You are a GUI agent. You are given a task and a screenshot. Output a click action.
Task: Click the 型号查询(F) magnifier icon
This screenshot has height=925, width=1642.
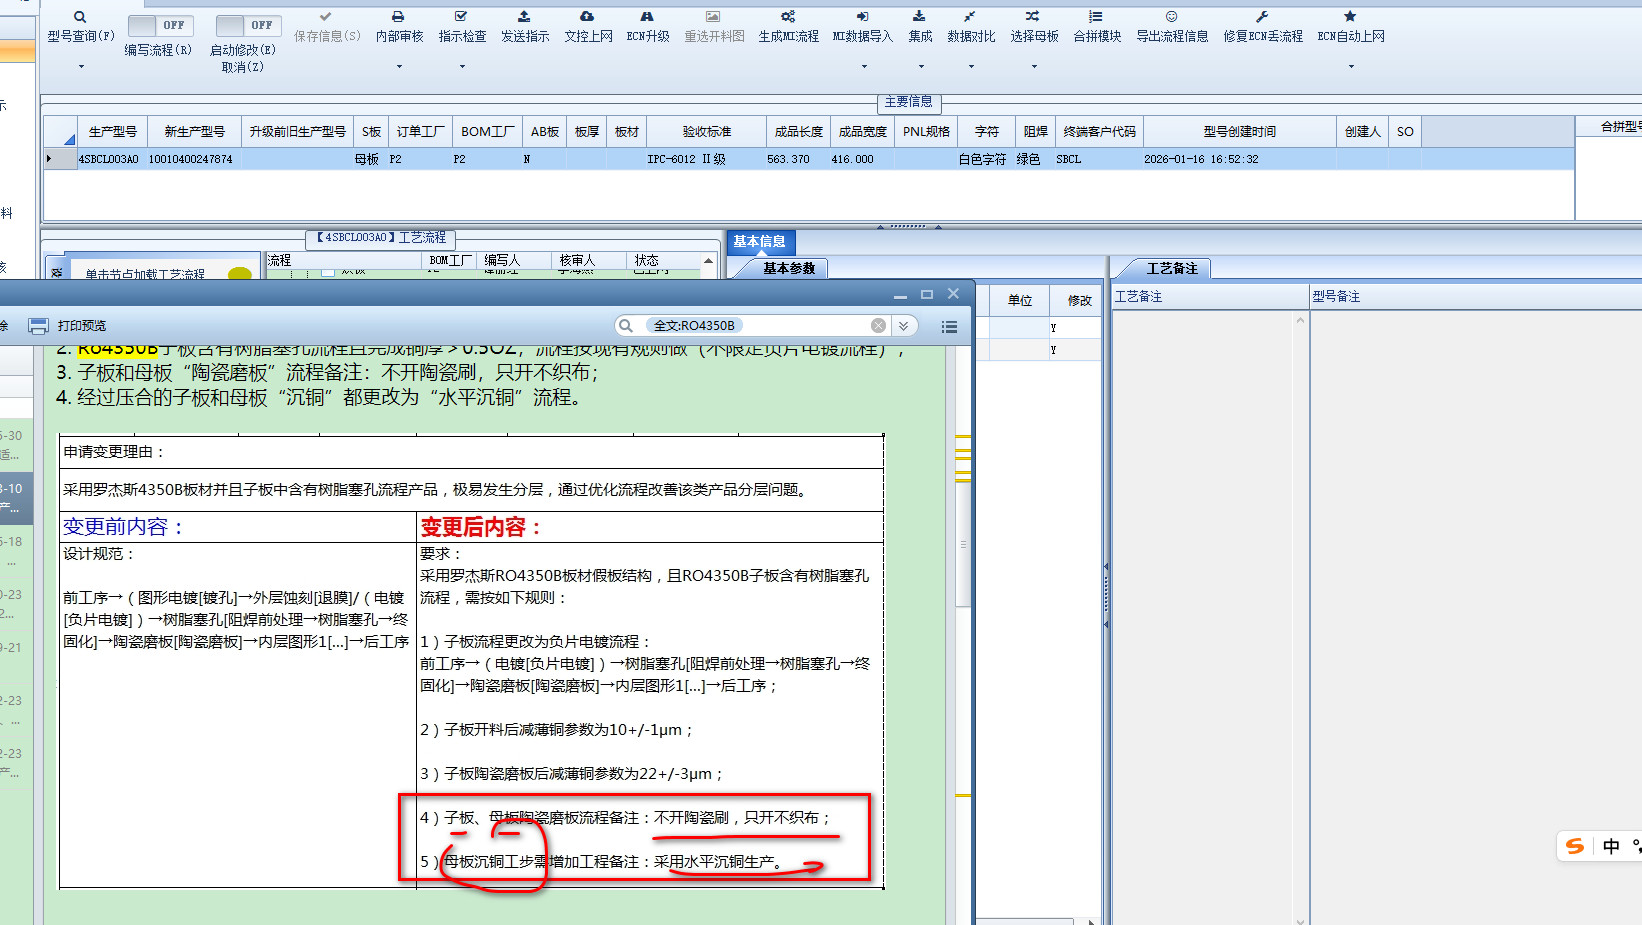80,17
